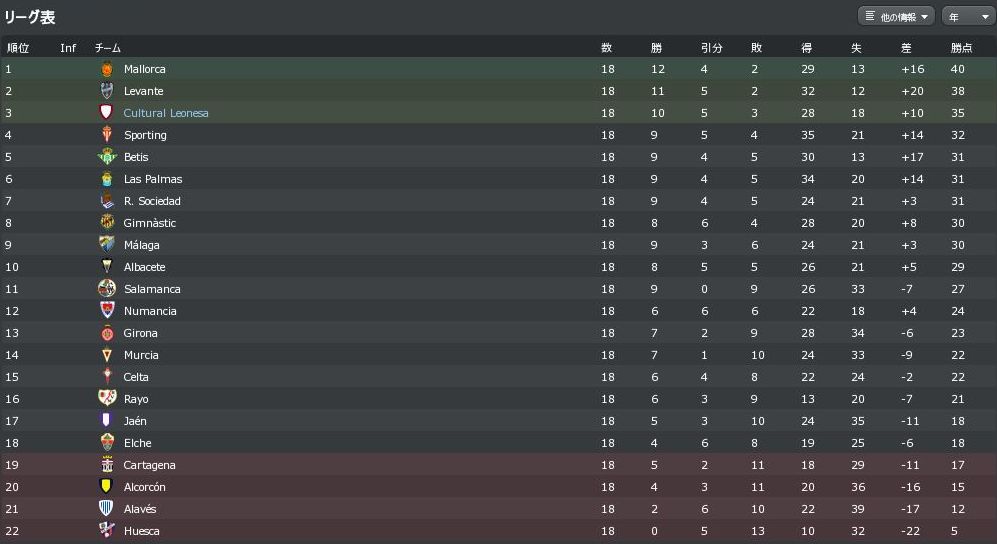Select the Betis team crest
This screenshot has height=544, width=997.
107,157
